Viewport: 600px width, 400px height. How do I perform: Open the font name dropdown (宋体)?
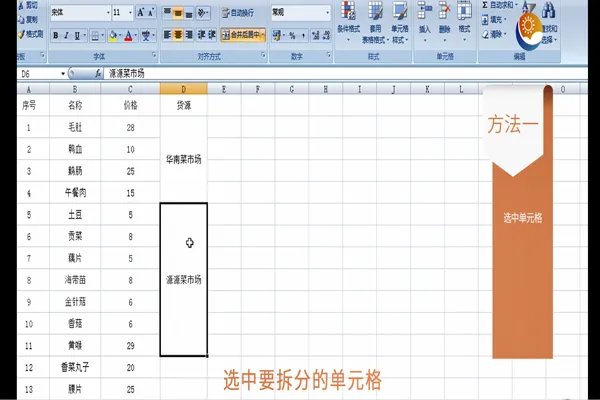pyautogui.click(x=108, y=13)
